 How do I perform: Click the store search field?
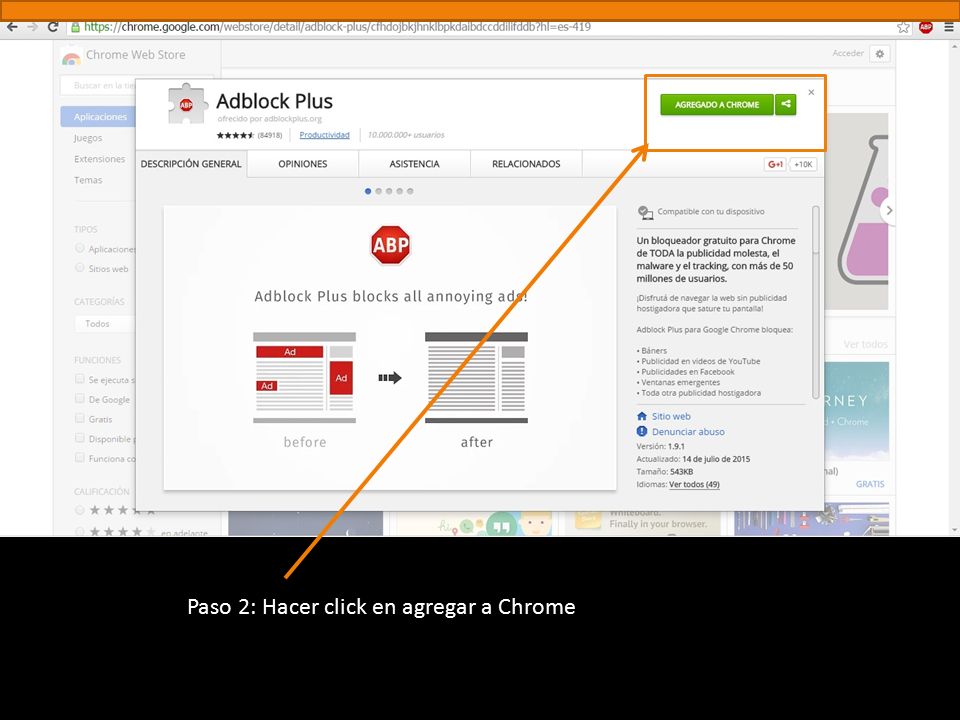coord(98,85)
